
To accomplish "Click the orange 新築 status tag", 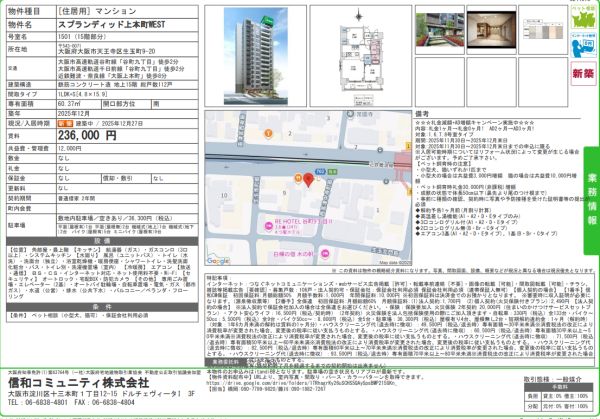I will pos(65,124).
